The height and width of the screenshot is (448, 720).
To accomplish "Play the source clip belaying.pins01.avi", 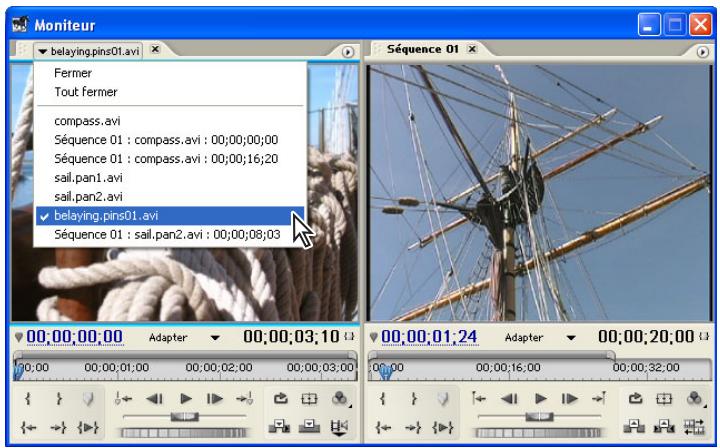I will pos(186,398).
